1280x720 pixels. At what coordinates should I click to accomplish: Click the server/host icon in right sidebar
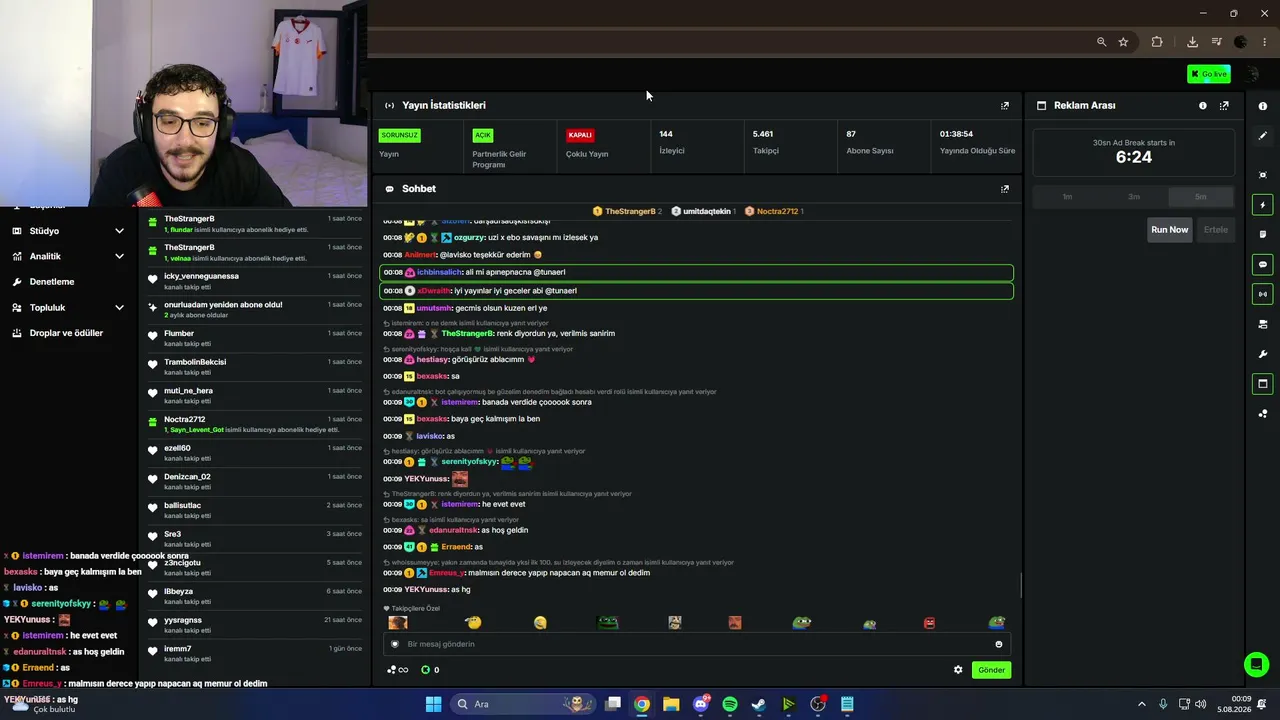pos(1263,324)
